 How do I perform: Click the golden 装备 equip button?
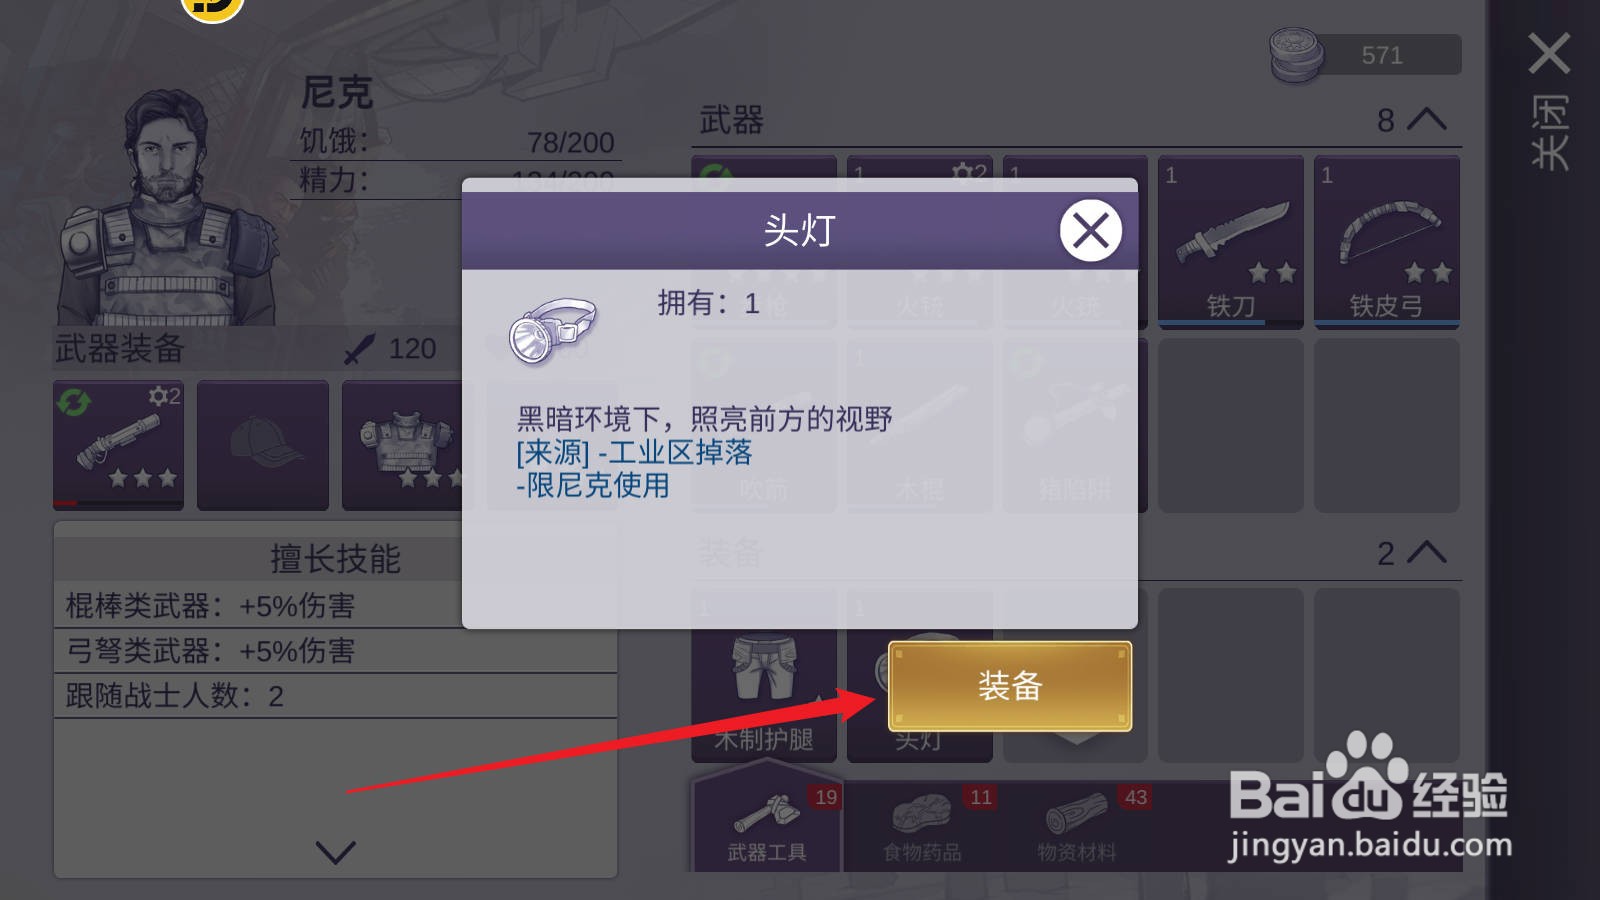pyautogui.click(x=1010, y=686)
